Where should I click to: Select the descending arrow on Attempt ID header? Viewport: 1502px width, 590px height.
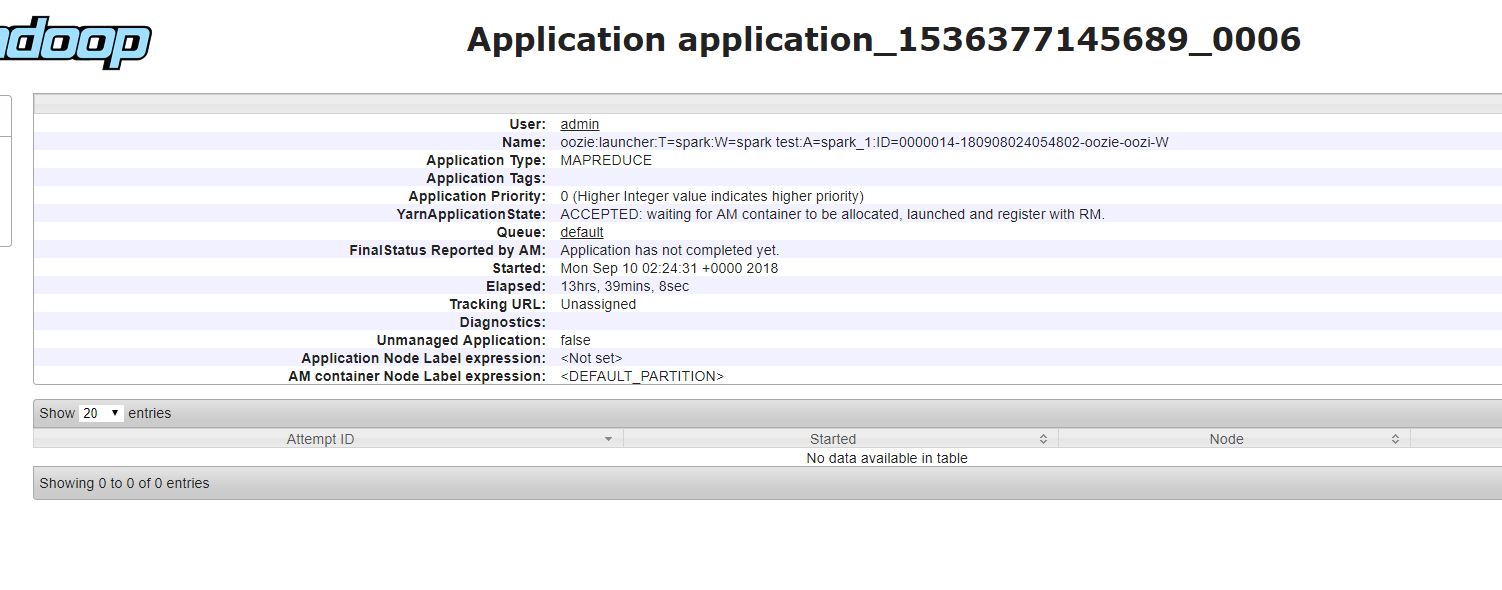click(x=610, y=441)
